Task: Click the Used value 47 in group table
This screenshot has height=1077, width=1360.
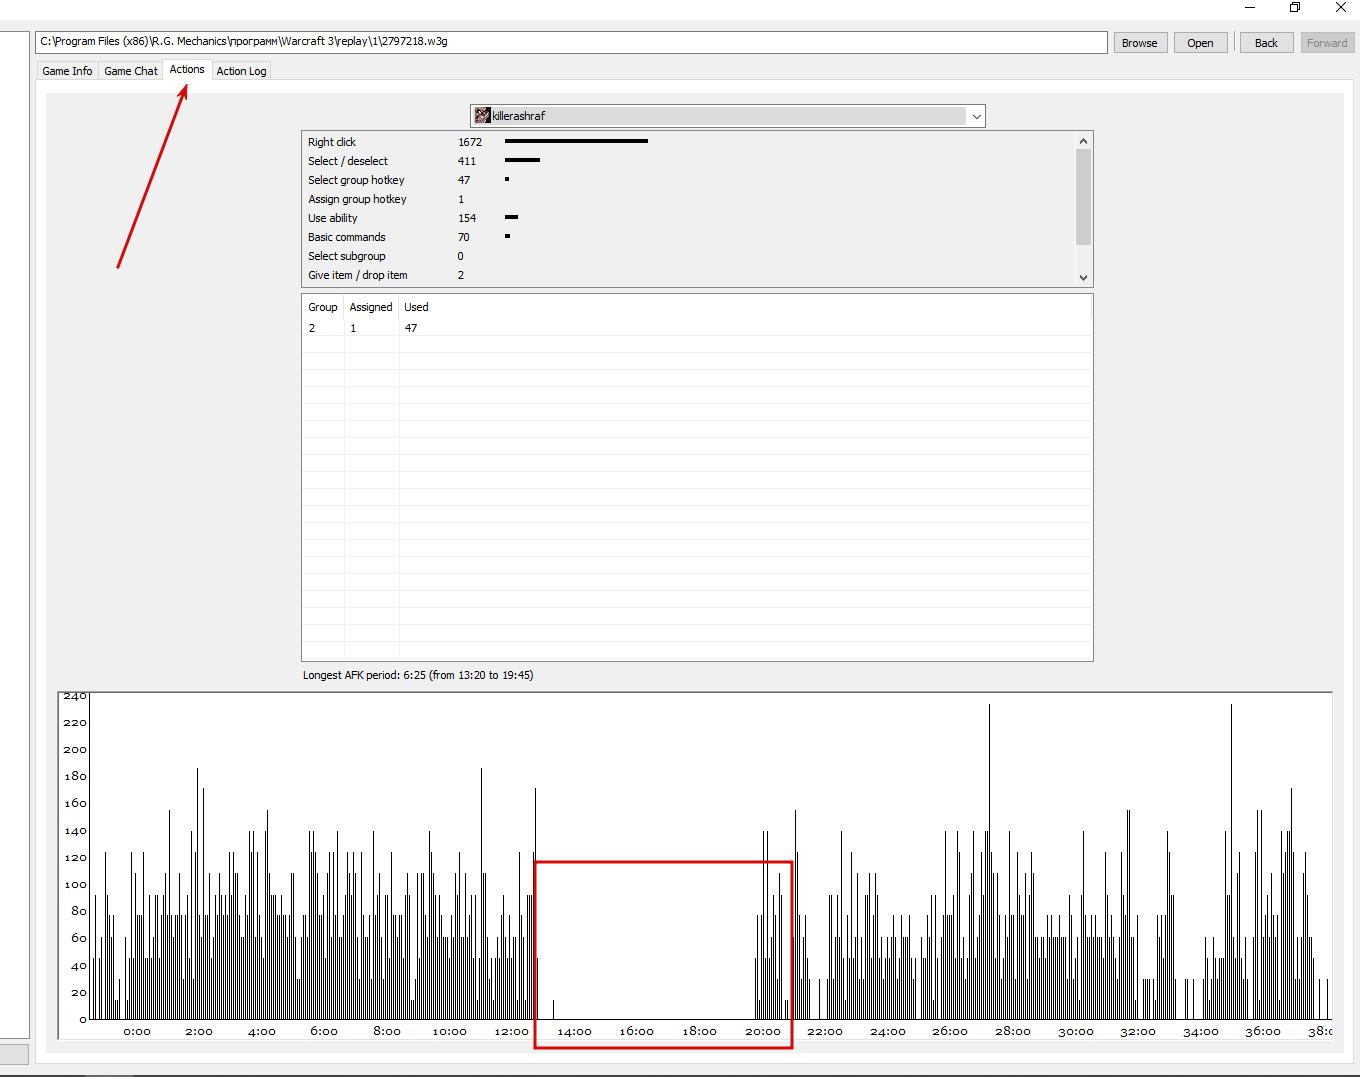Action: pyautogui.click(x=411, y=328)
